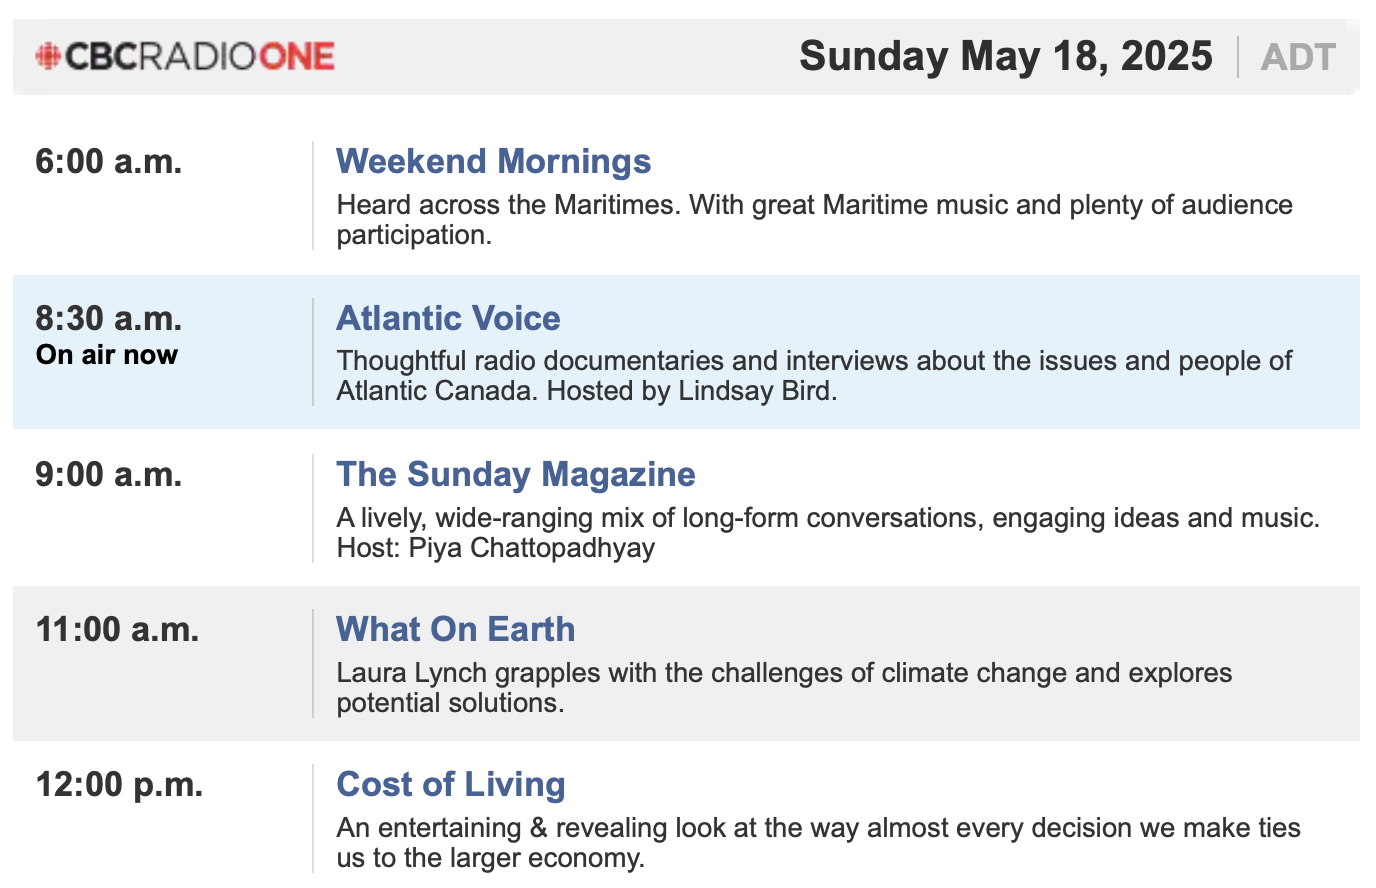Click the red CBC gem emblem
The height and width of the screenshot is (888, 1376).
pyautogui.click(x=48, y=56)
